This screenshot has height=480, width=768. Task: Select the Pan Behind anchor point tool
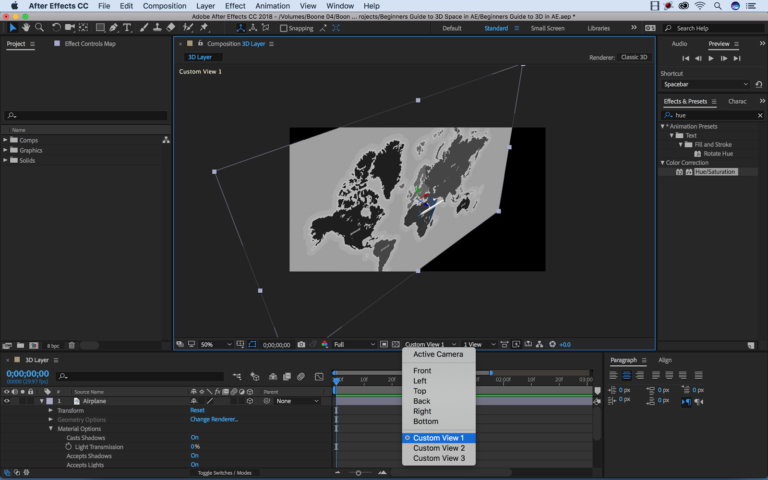[x=84, y=28]
